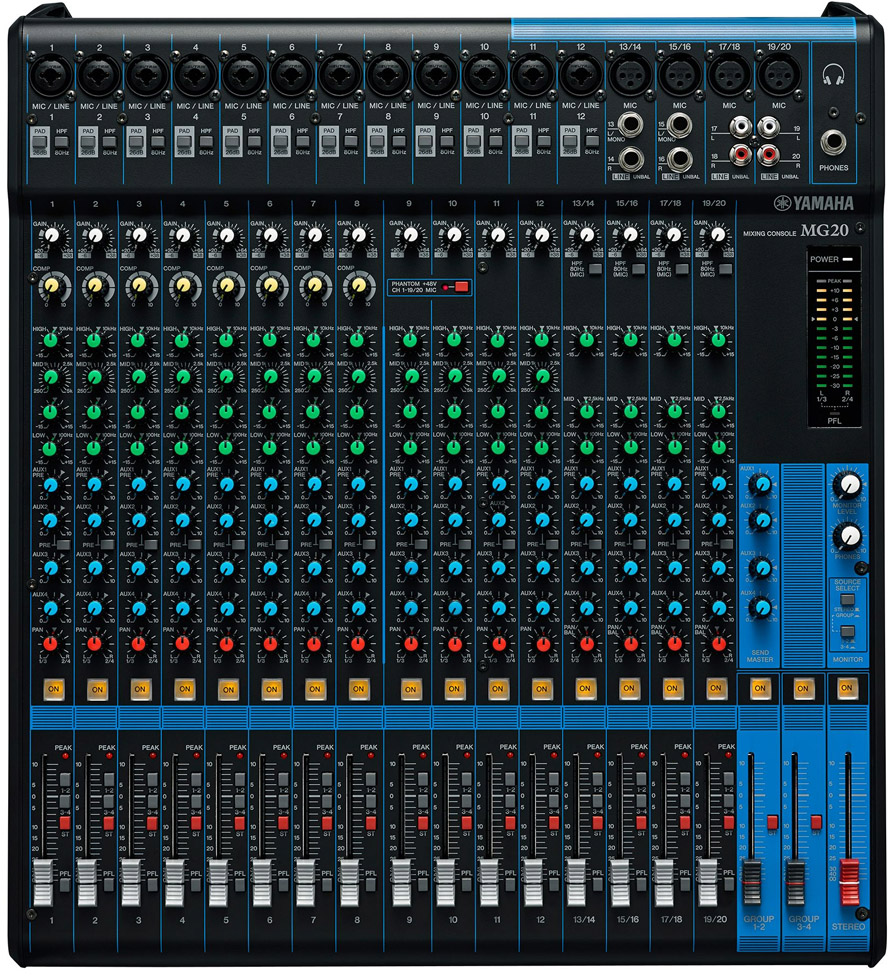
Task: Toggle the STEREO master ON button
Action: pyautogui.click(x=846, y=688)
